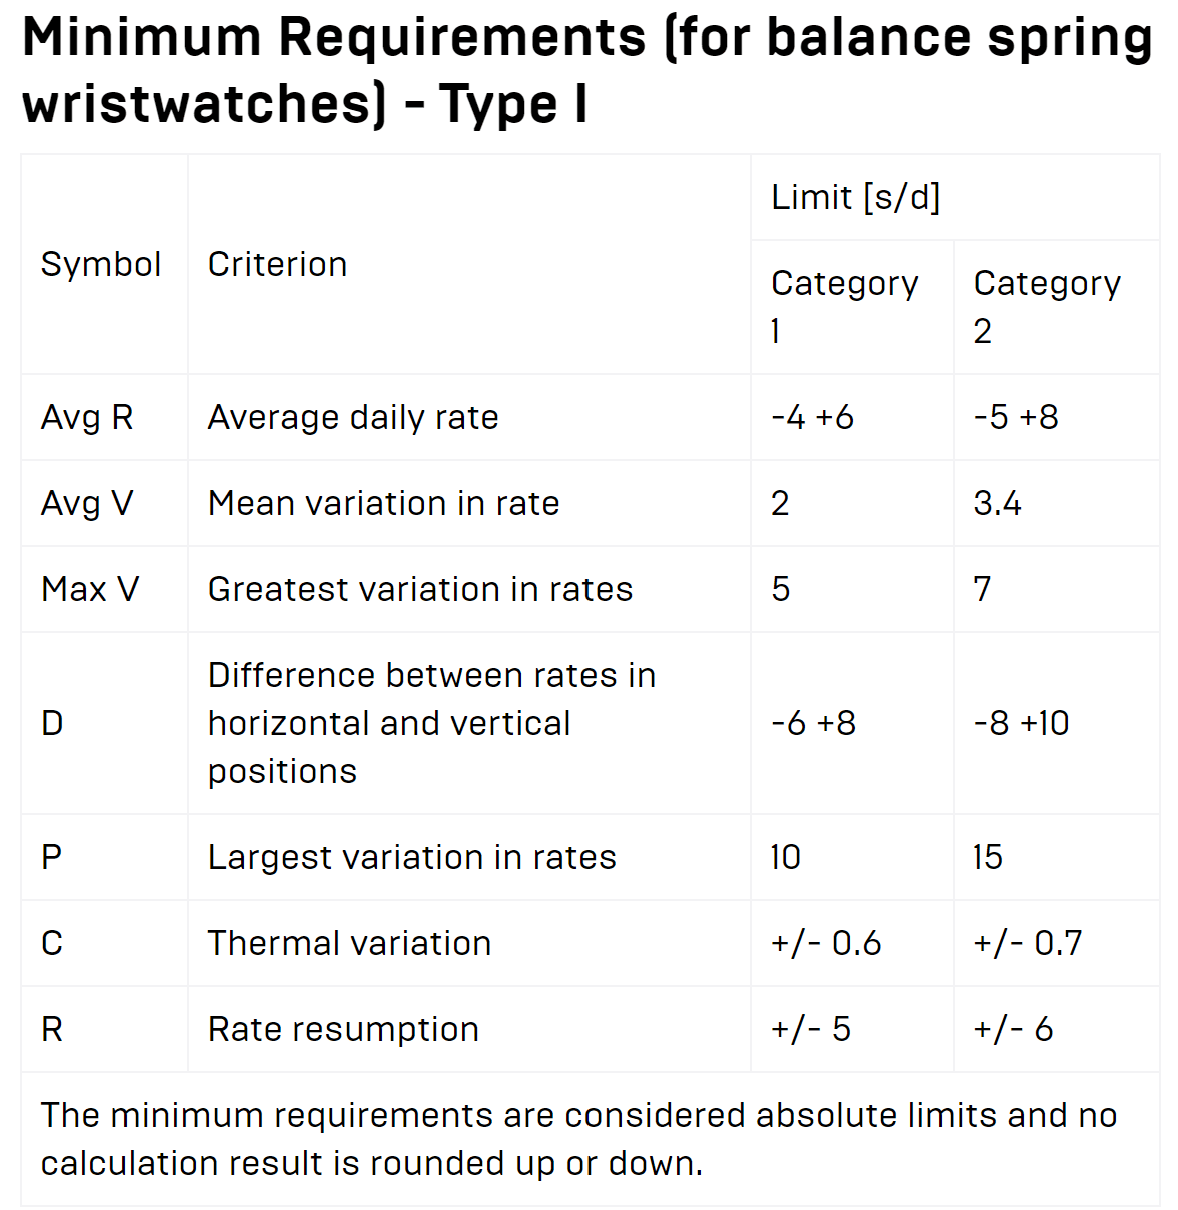This screenshot has height=1210, width=1178.
Task: Select the 3.4 limit value
Action: point(998,503)
